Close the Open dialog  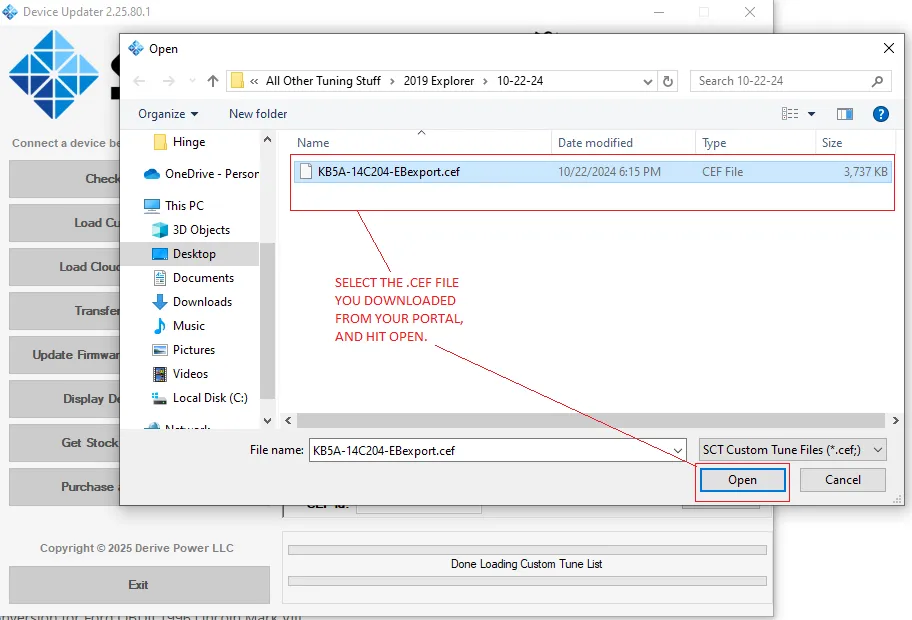(889, 48)
